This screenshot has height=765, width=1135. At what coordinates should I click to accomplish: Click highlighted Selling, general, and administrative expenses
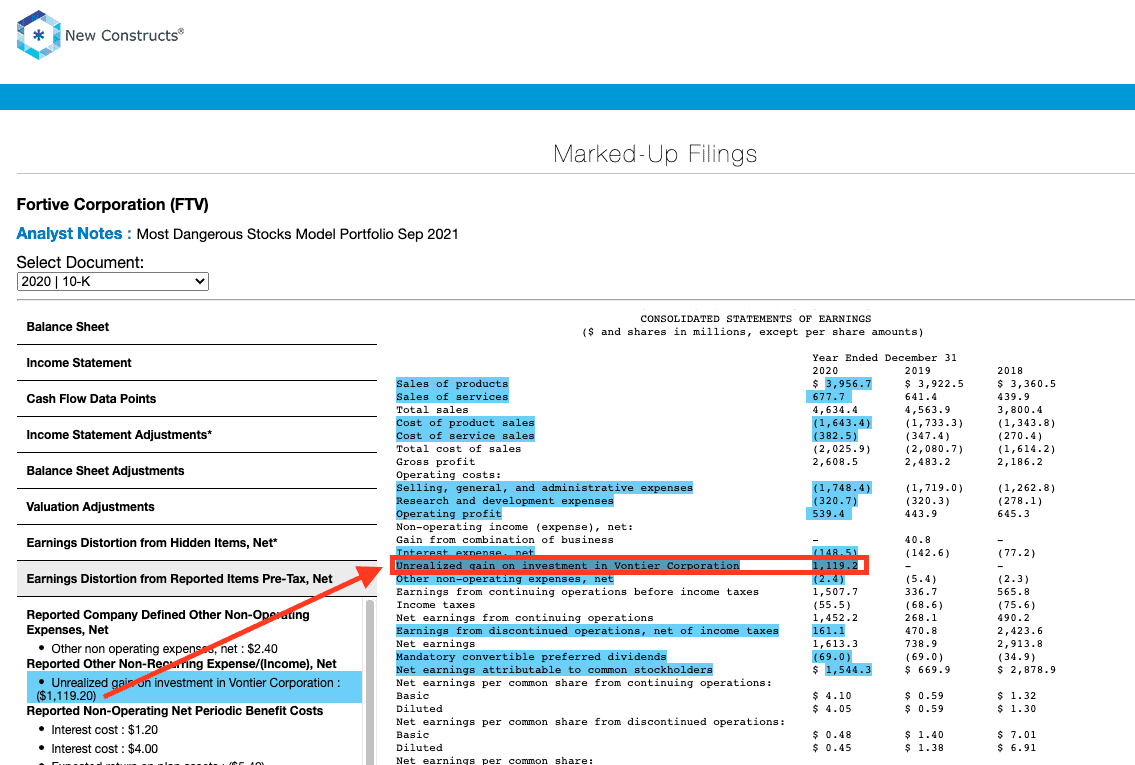point(544,488)
